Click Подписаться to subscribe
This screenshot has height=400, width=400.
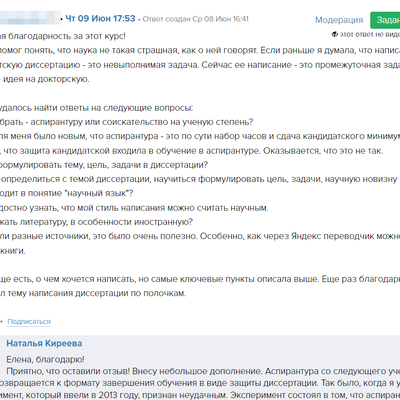pos(29,322)
